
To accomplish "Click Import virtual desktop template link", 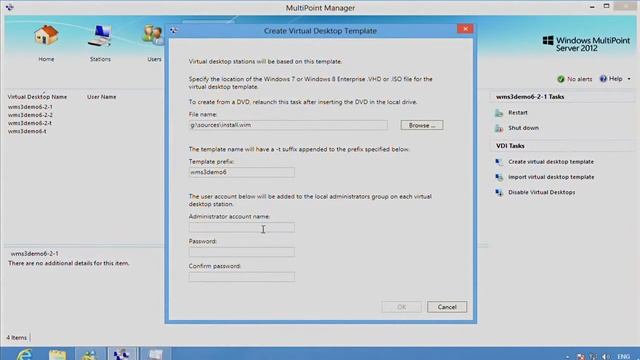I will [x=551, y=177].
